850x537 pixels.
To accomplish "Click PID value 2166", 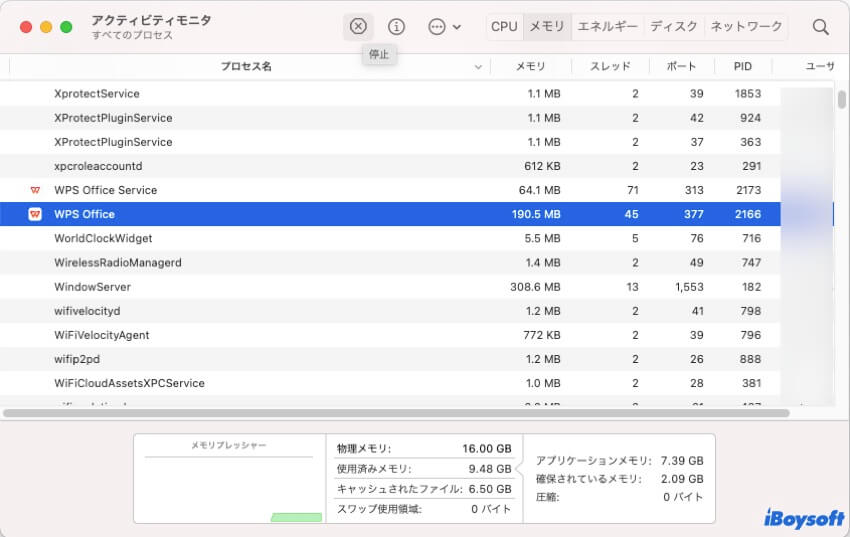I will coord(748,214).
